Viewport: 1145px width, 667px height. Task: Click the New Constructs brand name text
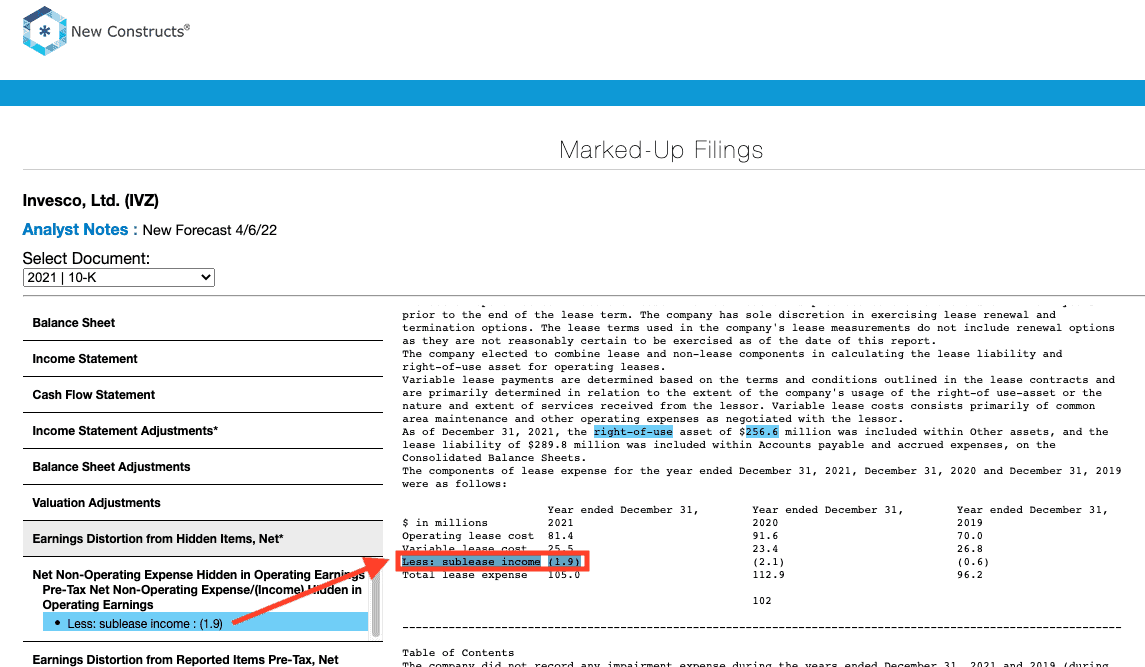tap(130, 31)
